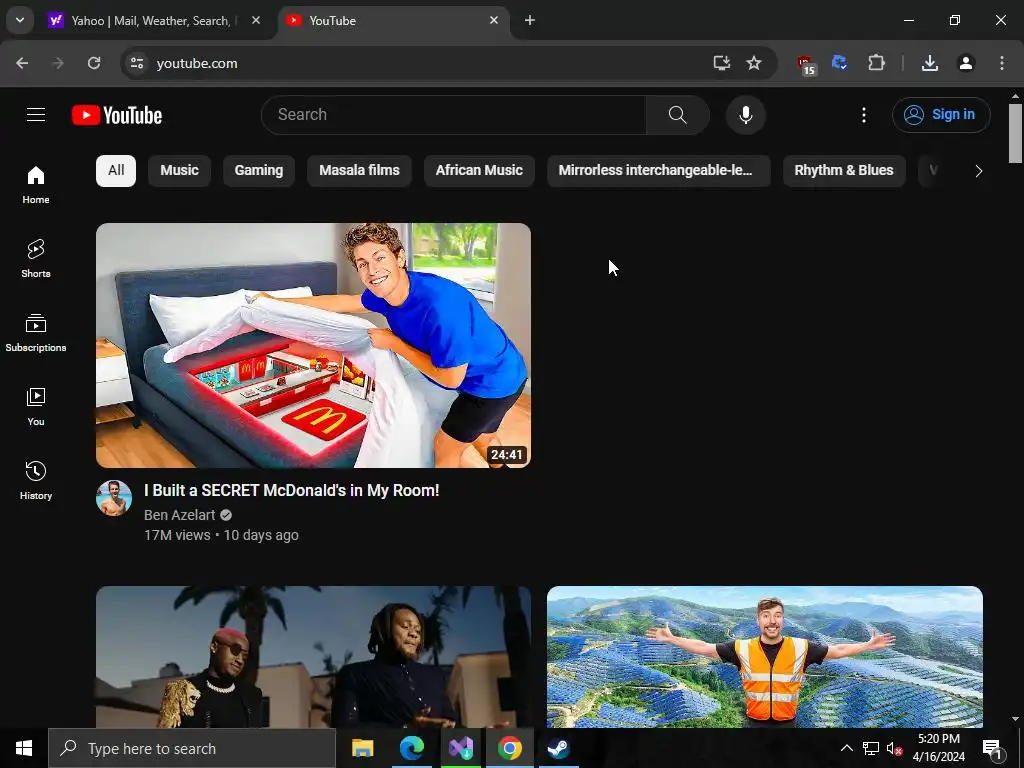The height and width of the screenshot is (768, 1024).
Task: Bookmark this page with the star icon
Action: [x=754, y=63]
